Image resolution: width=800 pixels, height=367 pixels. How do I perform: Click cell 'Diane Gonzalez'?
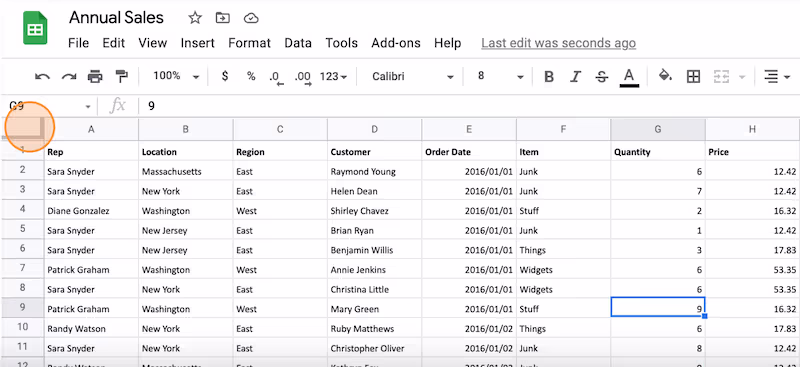pyautogui.click(x=91, y=211)
